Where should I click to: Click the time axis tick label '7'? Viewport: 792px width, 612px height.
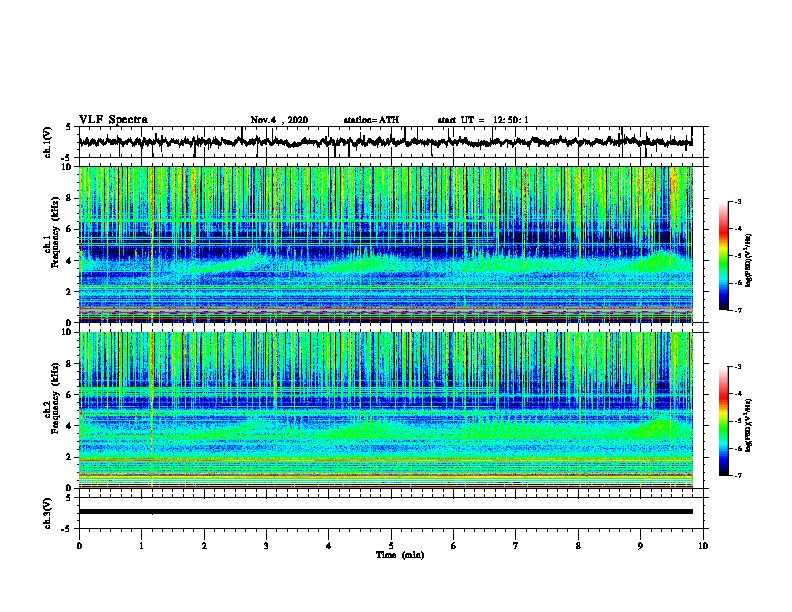(x=516, y=546)
